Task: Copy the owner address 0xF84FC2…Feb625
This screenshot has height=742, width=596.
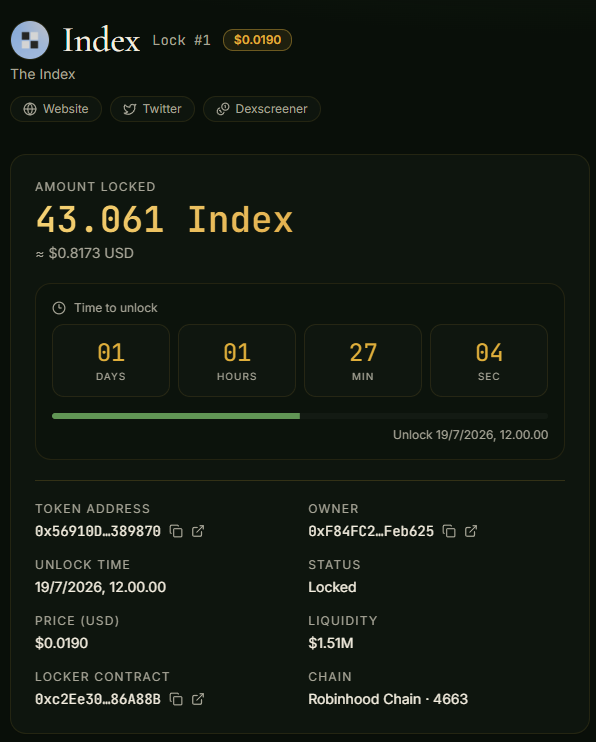Action: 449,531
